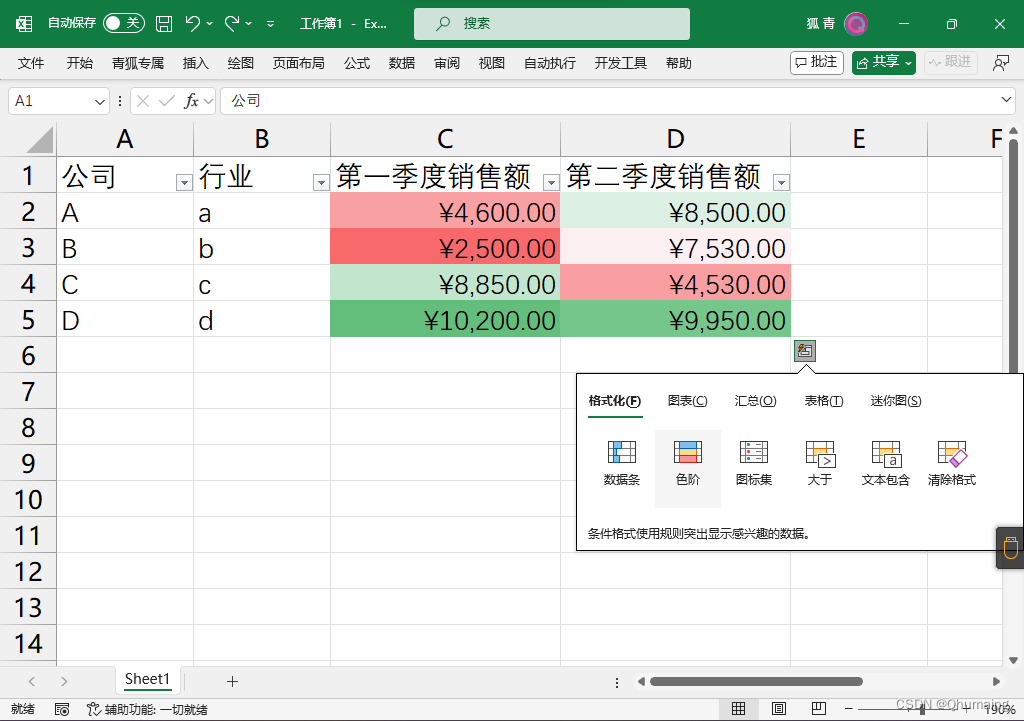
Task: Choose the 文本包含 (Text Contains) rule icon
Action: pos(885,462)
